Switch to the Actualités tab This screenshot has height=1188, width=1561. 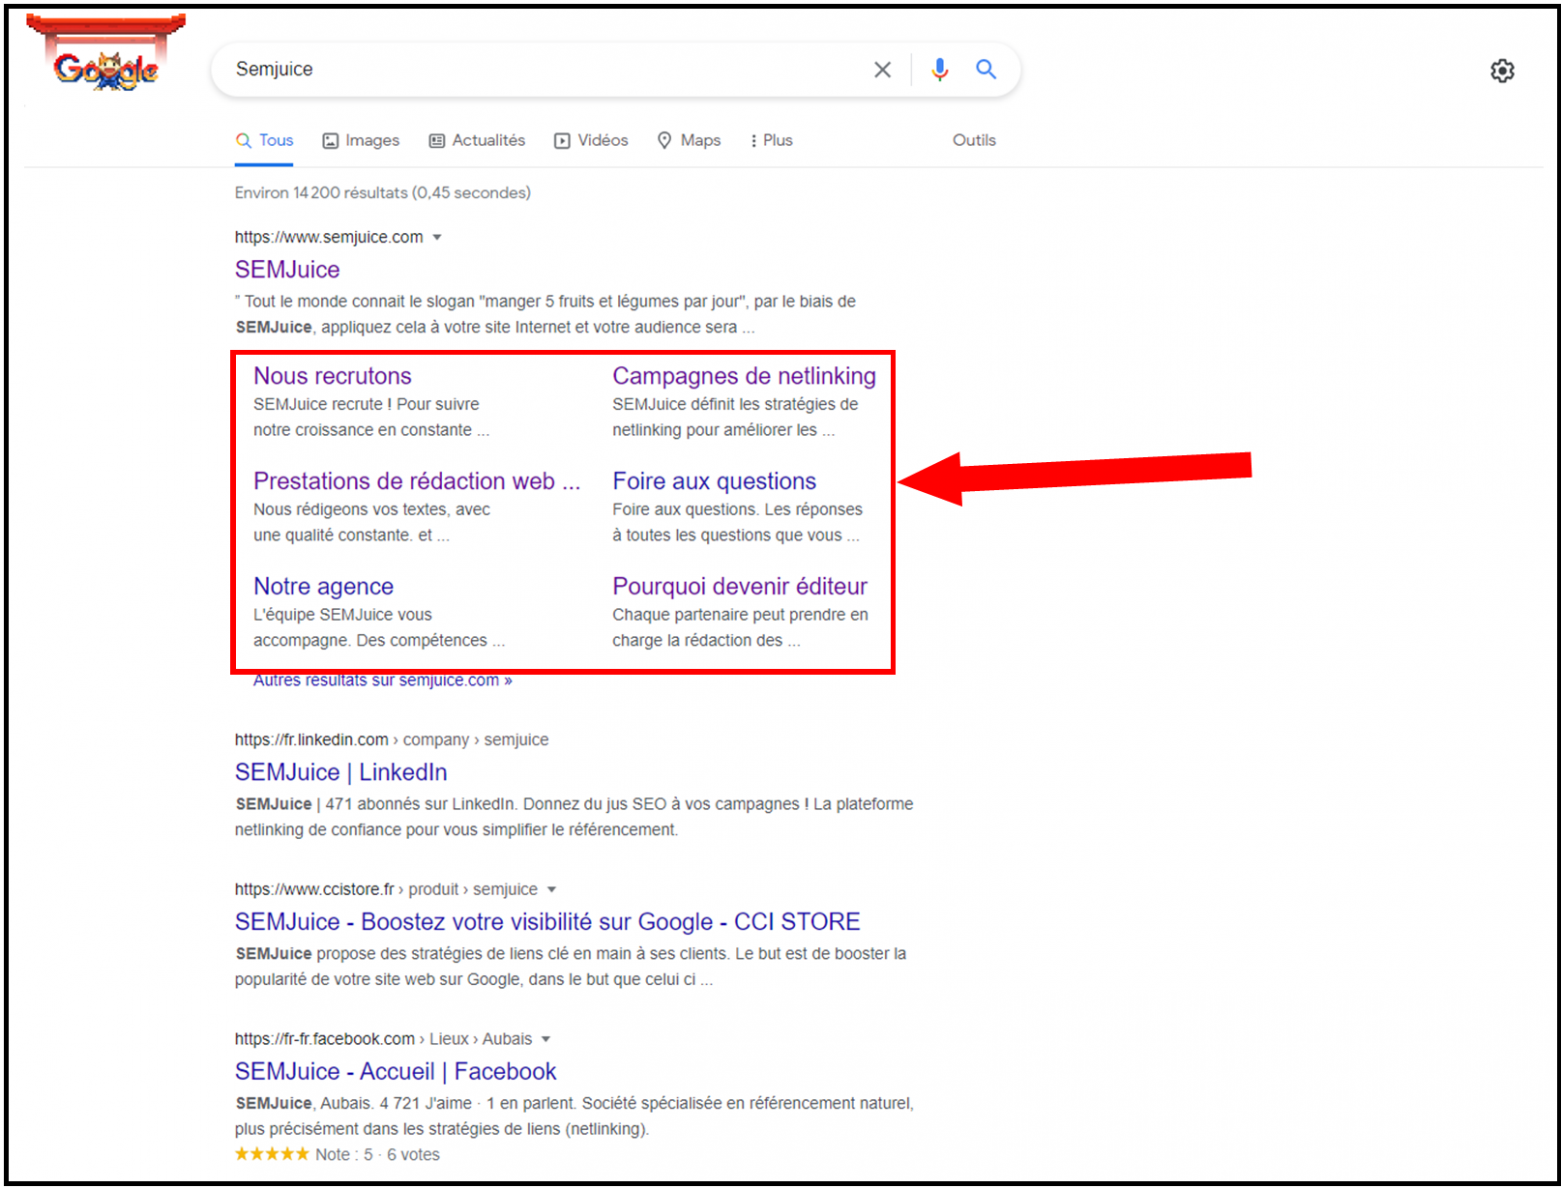(x=477, y=141)
